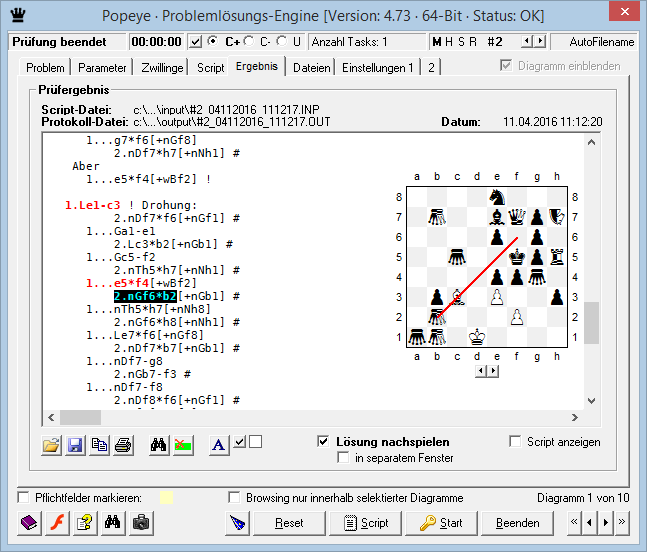Click the bottom-row binoculars search icon

coord(113,523)
